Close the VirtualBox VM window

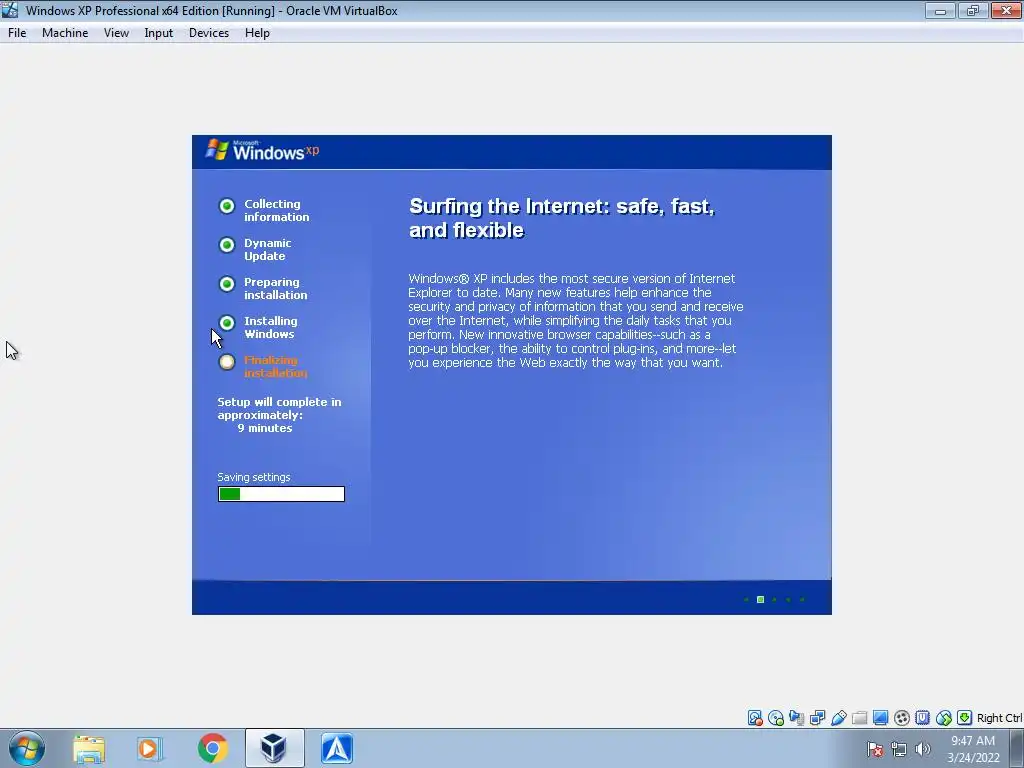click(1006, 10)
